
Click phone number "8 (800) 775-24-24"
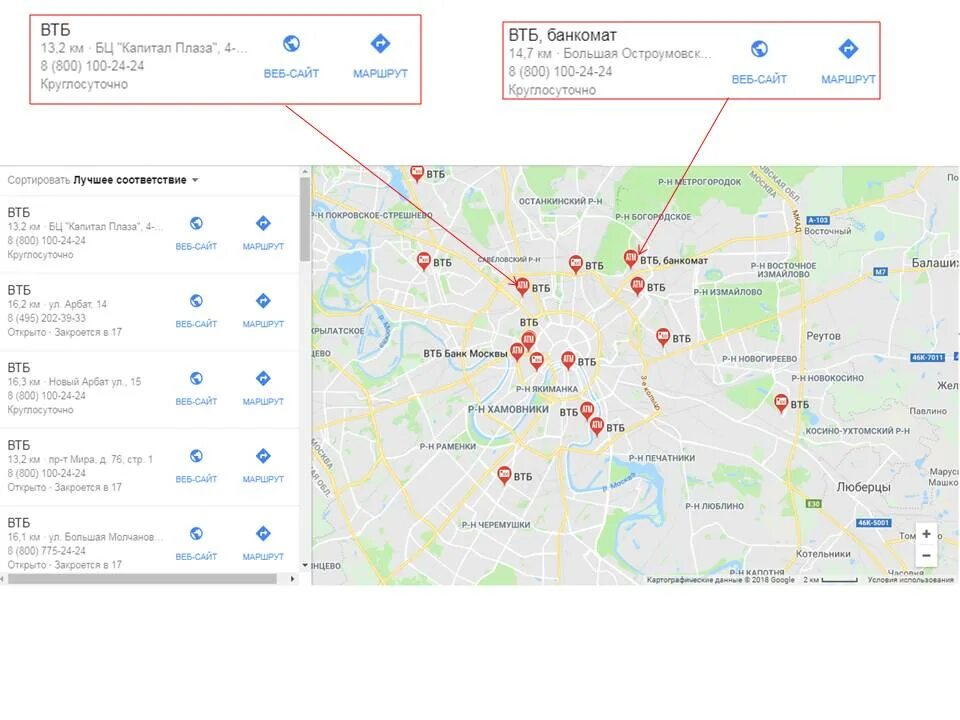(47, 551)
